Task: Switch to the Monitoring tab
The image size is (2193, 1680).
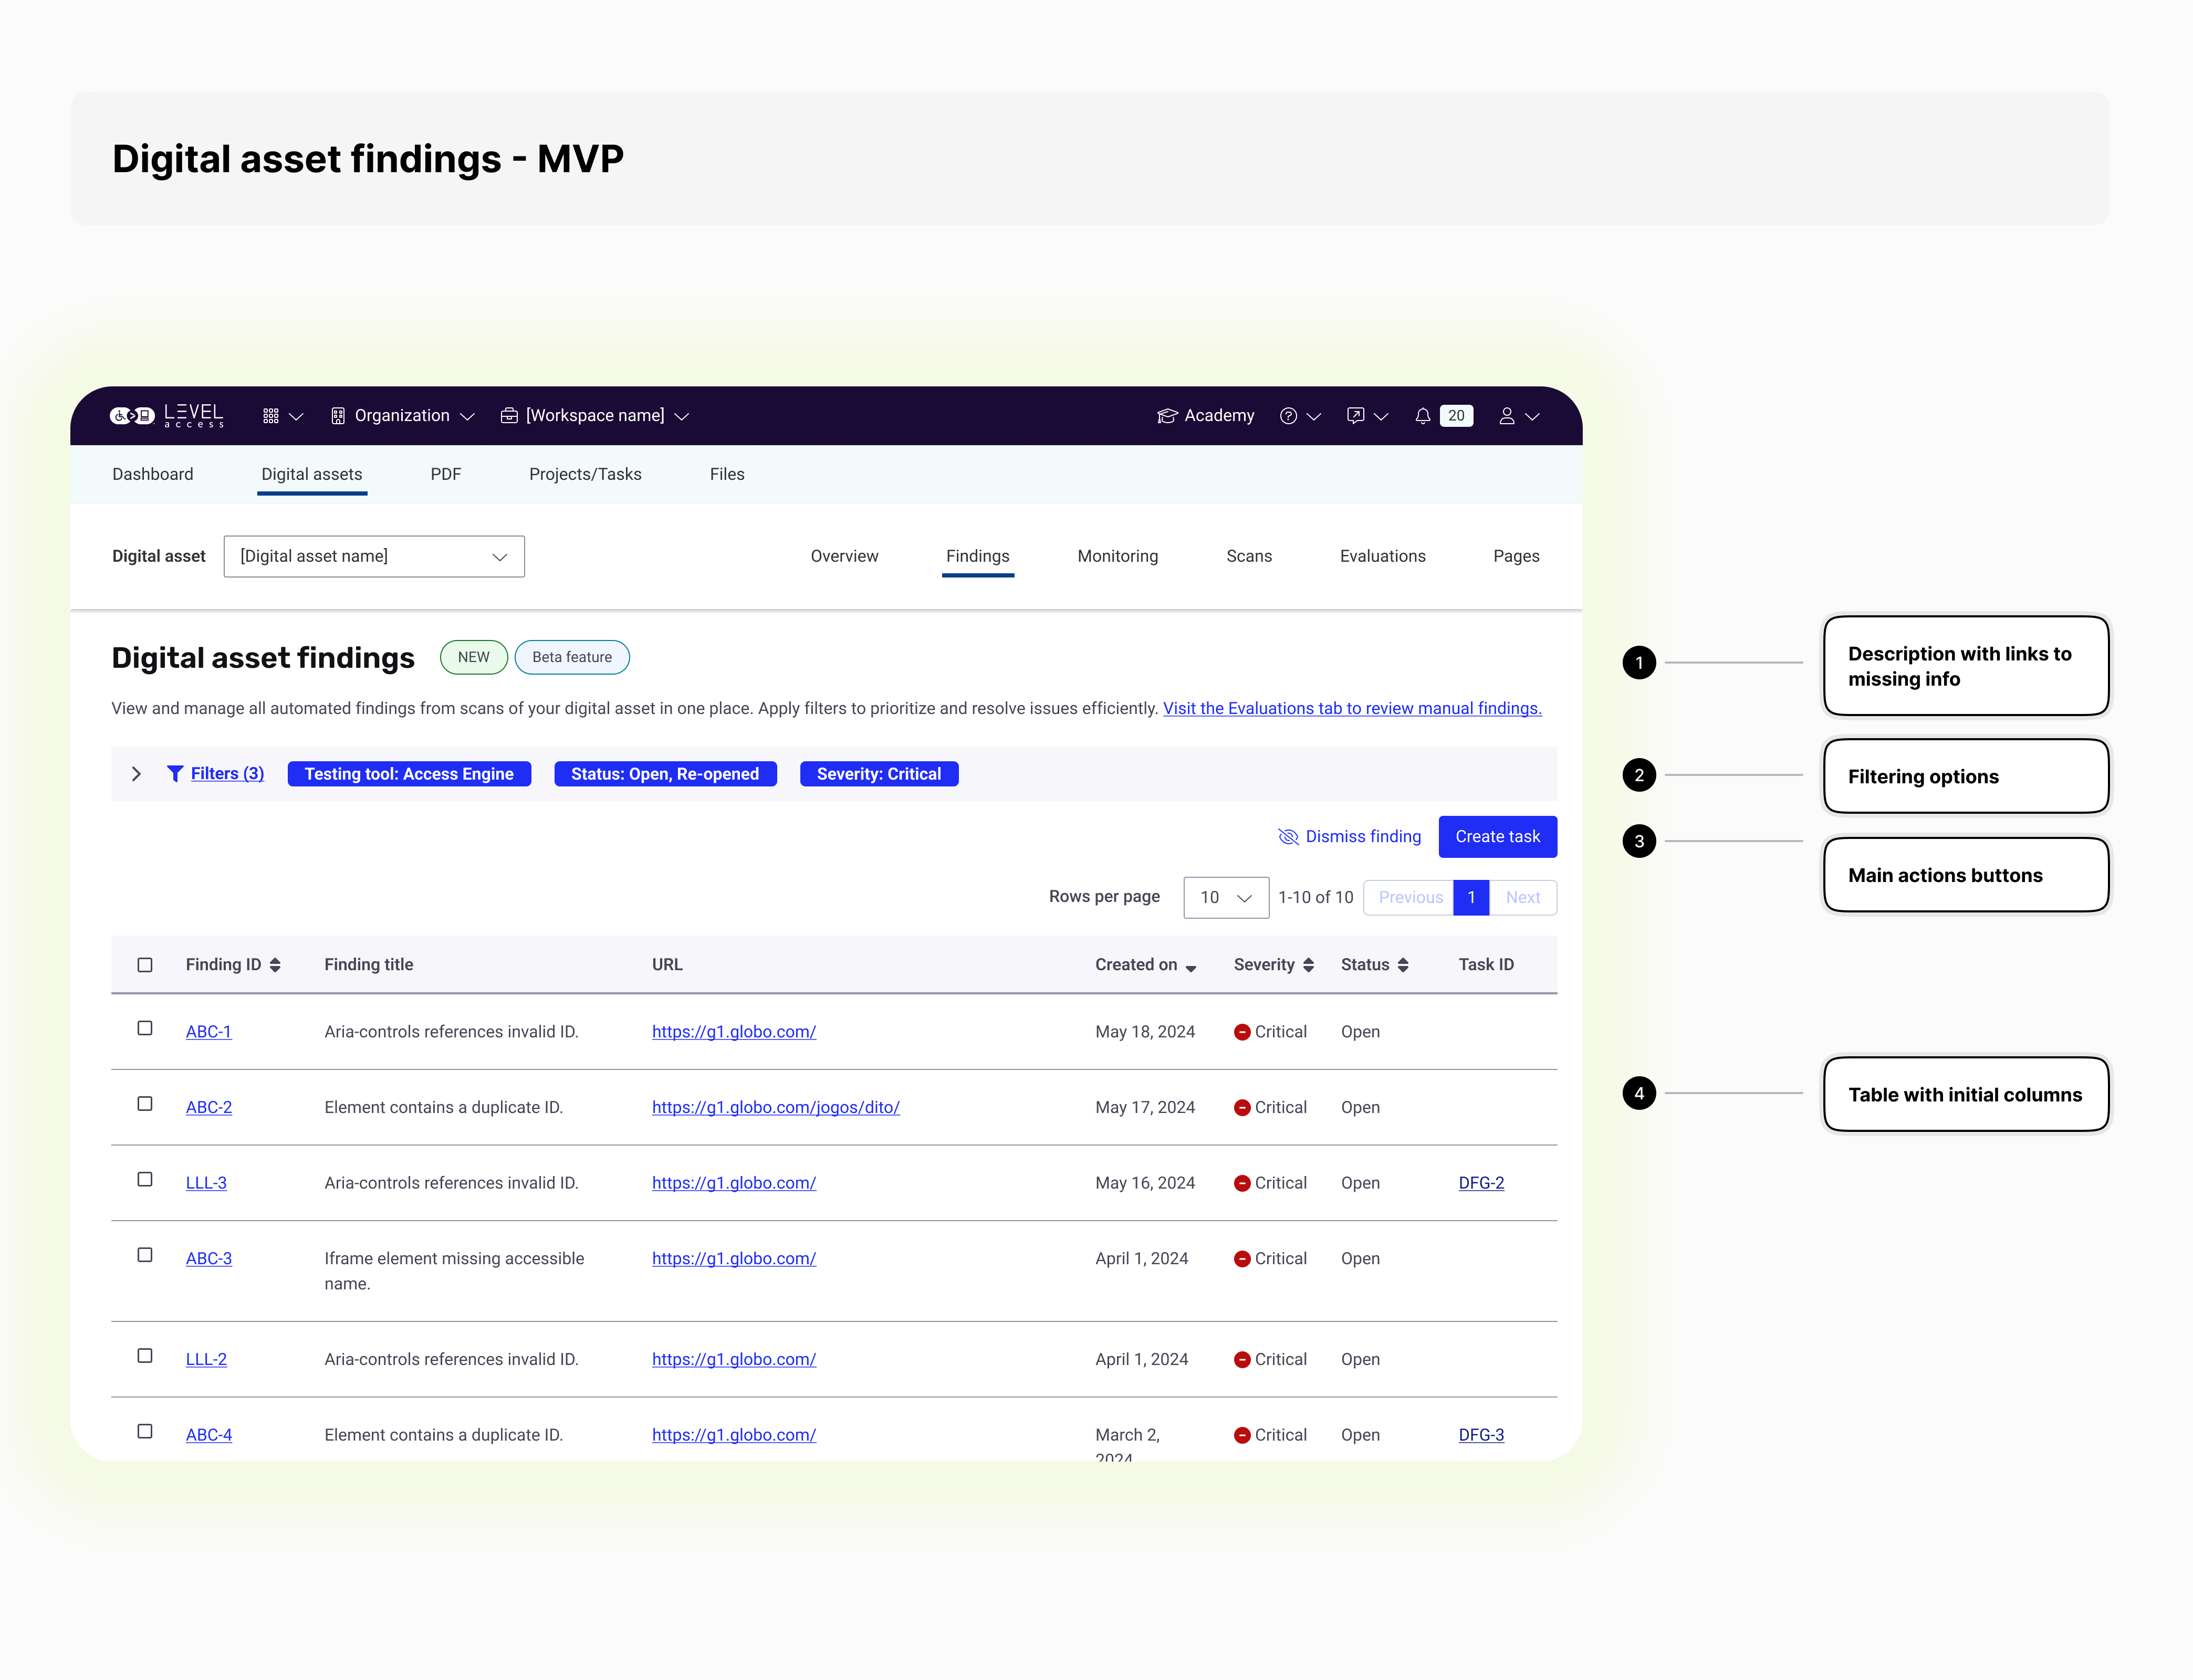Action: pyautogui.click(x=1117, y=556)
